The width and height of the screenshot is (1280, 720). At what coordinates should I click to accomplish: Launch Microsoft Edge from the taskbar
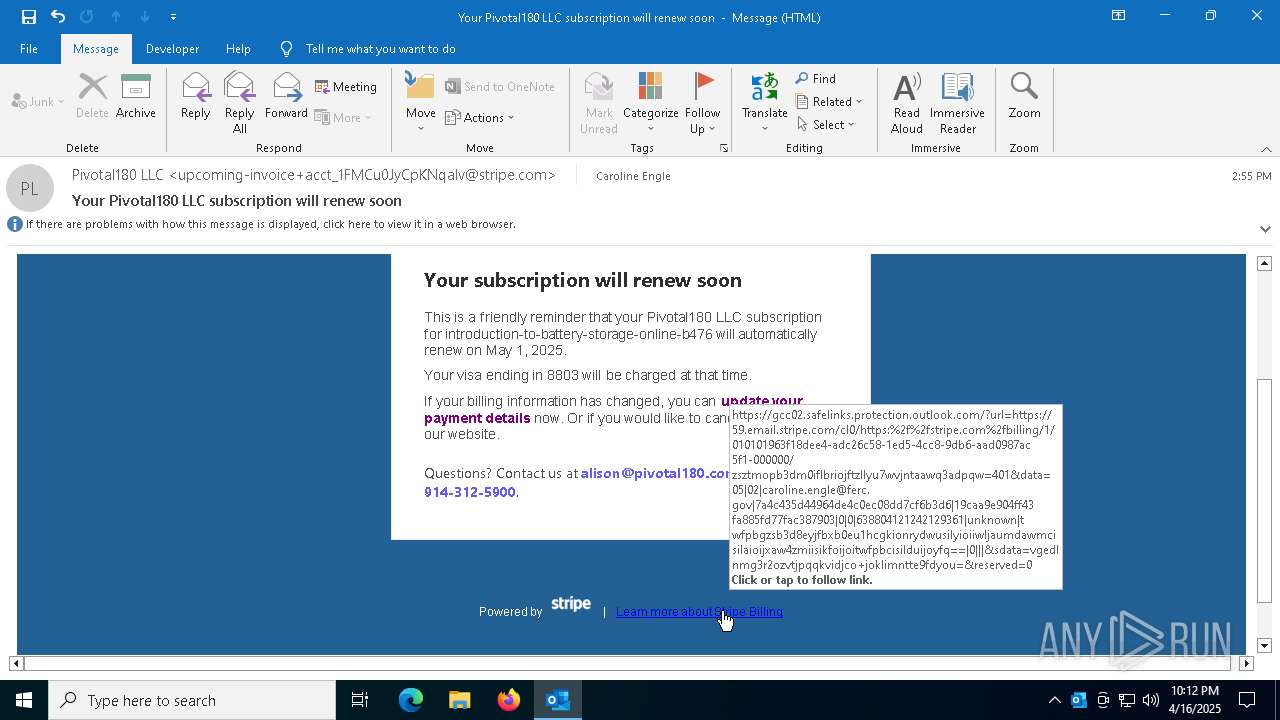pyautogui.click(x=411, y=700)
